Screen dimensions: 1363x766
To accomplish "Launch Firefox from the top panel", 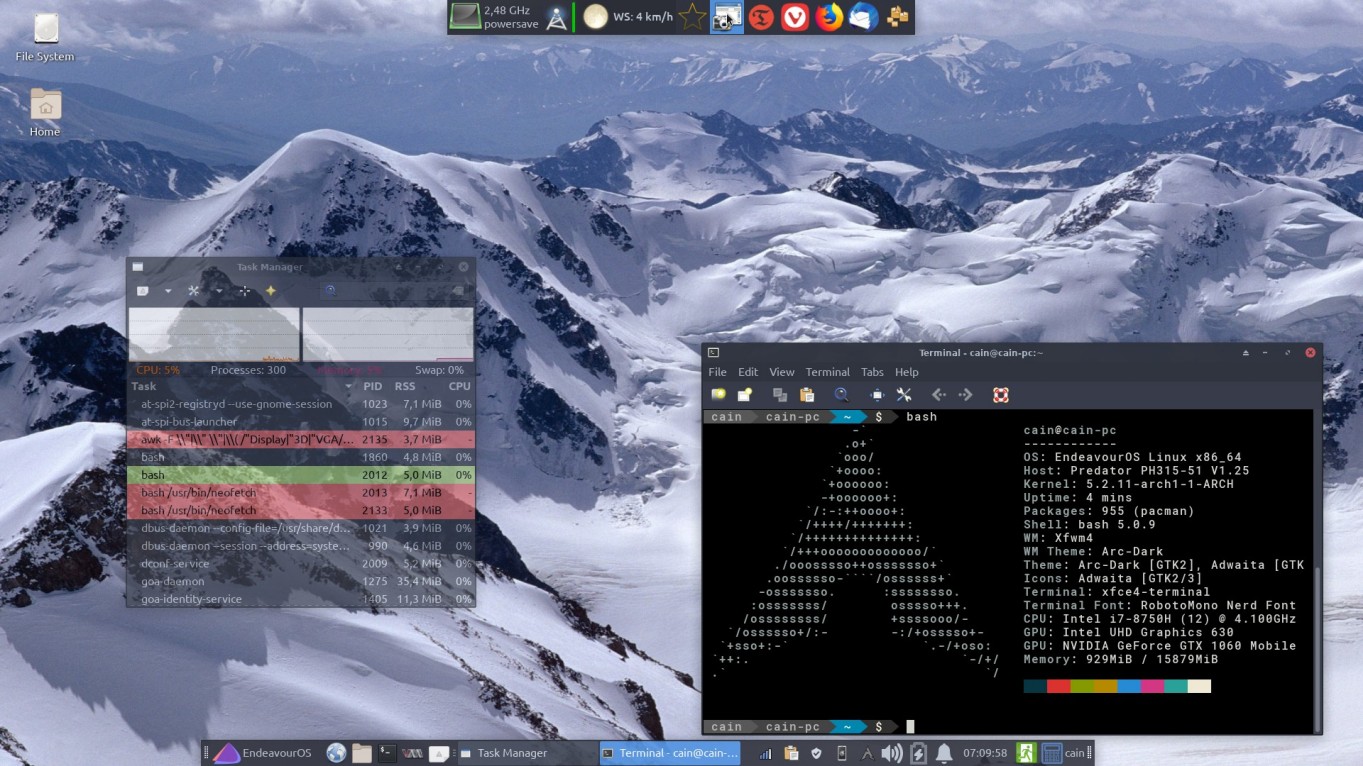I will point(829,17).
